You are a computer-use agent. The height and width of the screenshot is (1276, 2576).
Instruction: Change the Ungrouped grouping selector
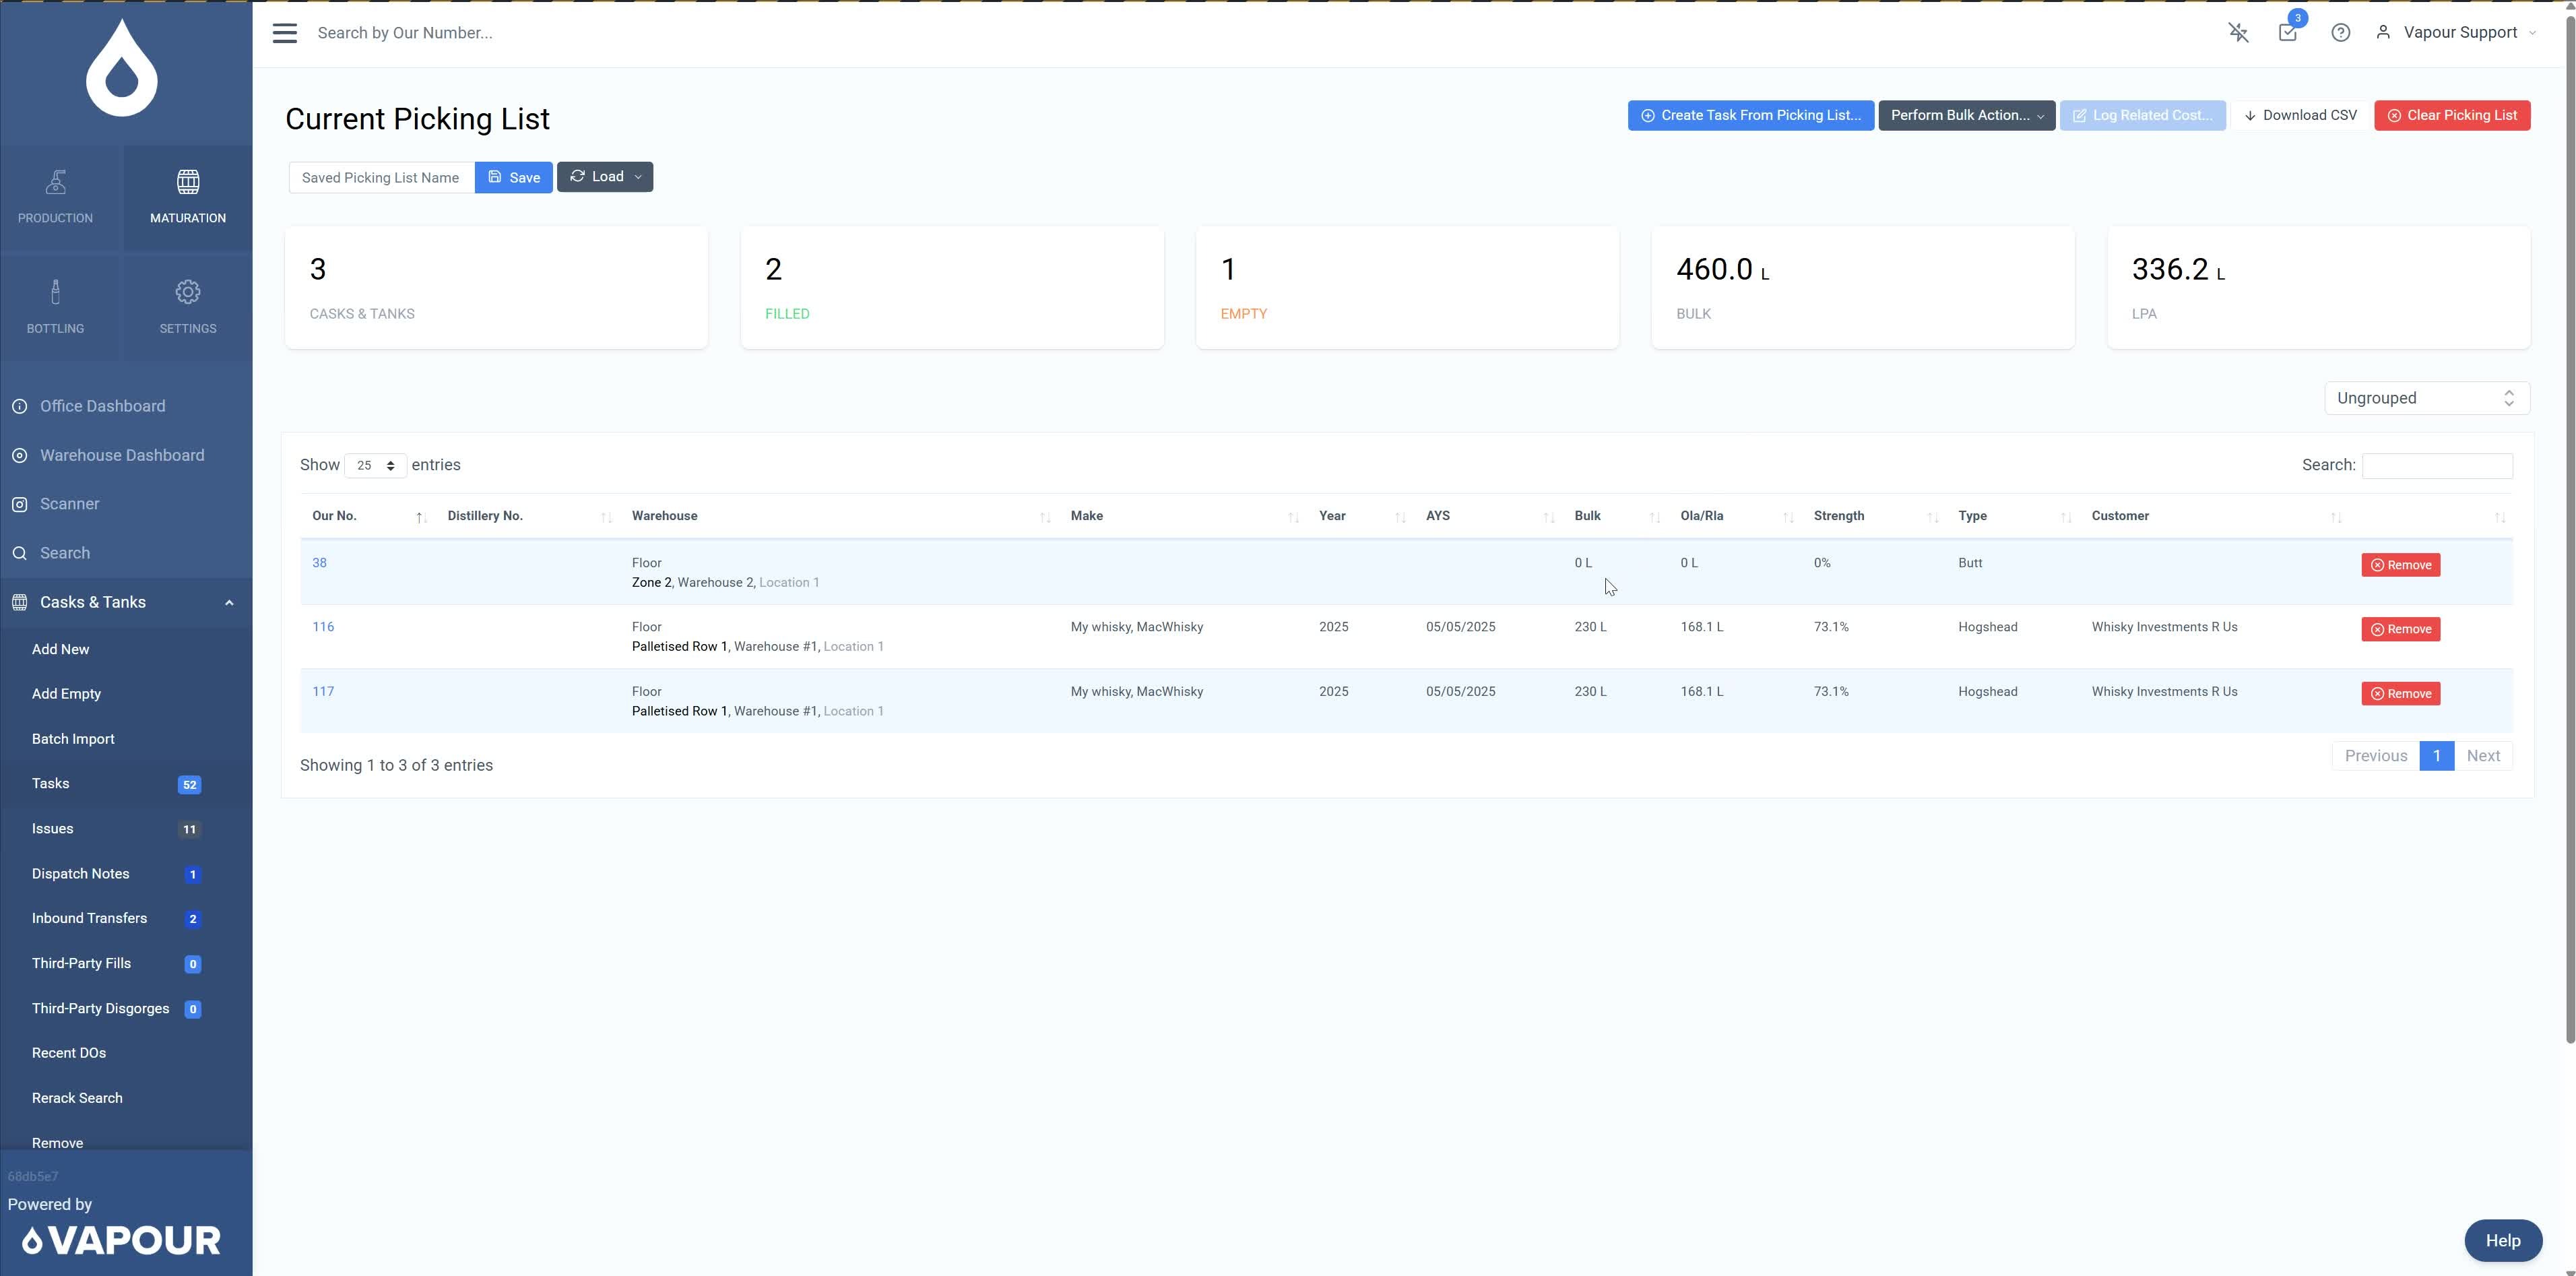click(2426, 398)
